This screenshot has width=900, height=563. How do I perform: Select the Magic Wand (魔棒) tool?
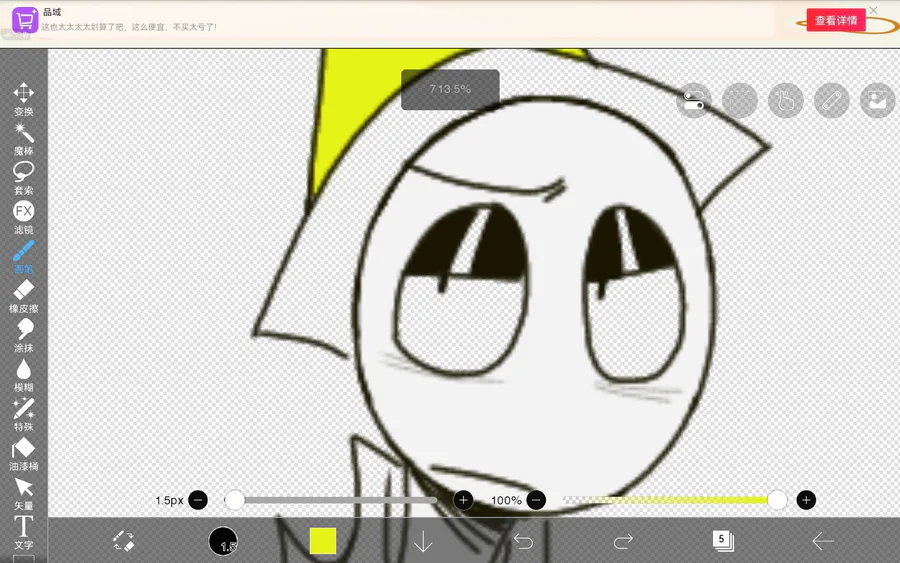(x=24, y=139)
